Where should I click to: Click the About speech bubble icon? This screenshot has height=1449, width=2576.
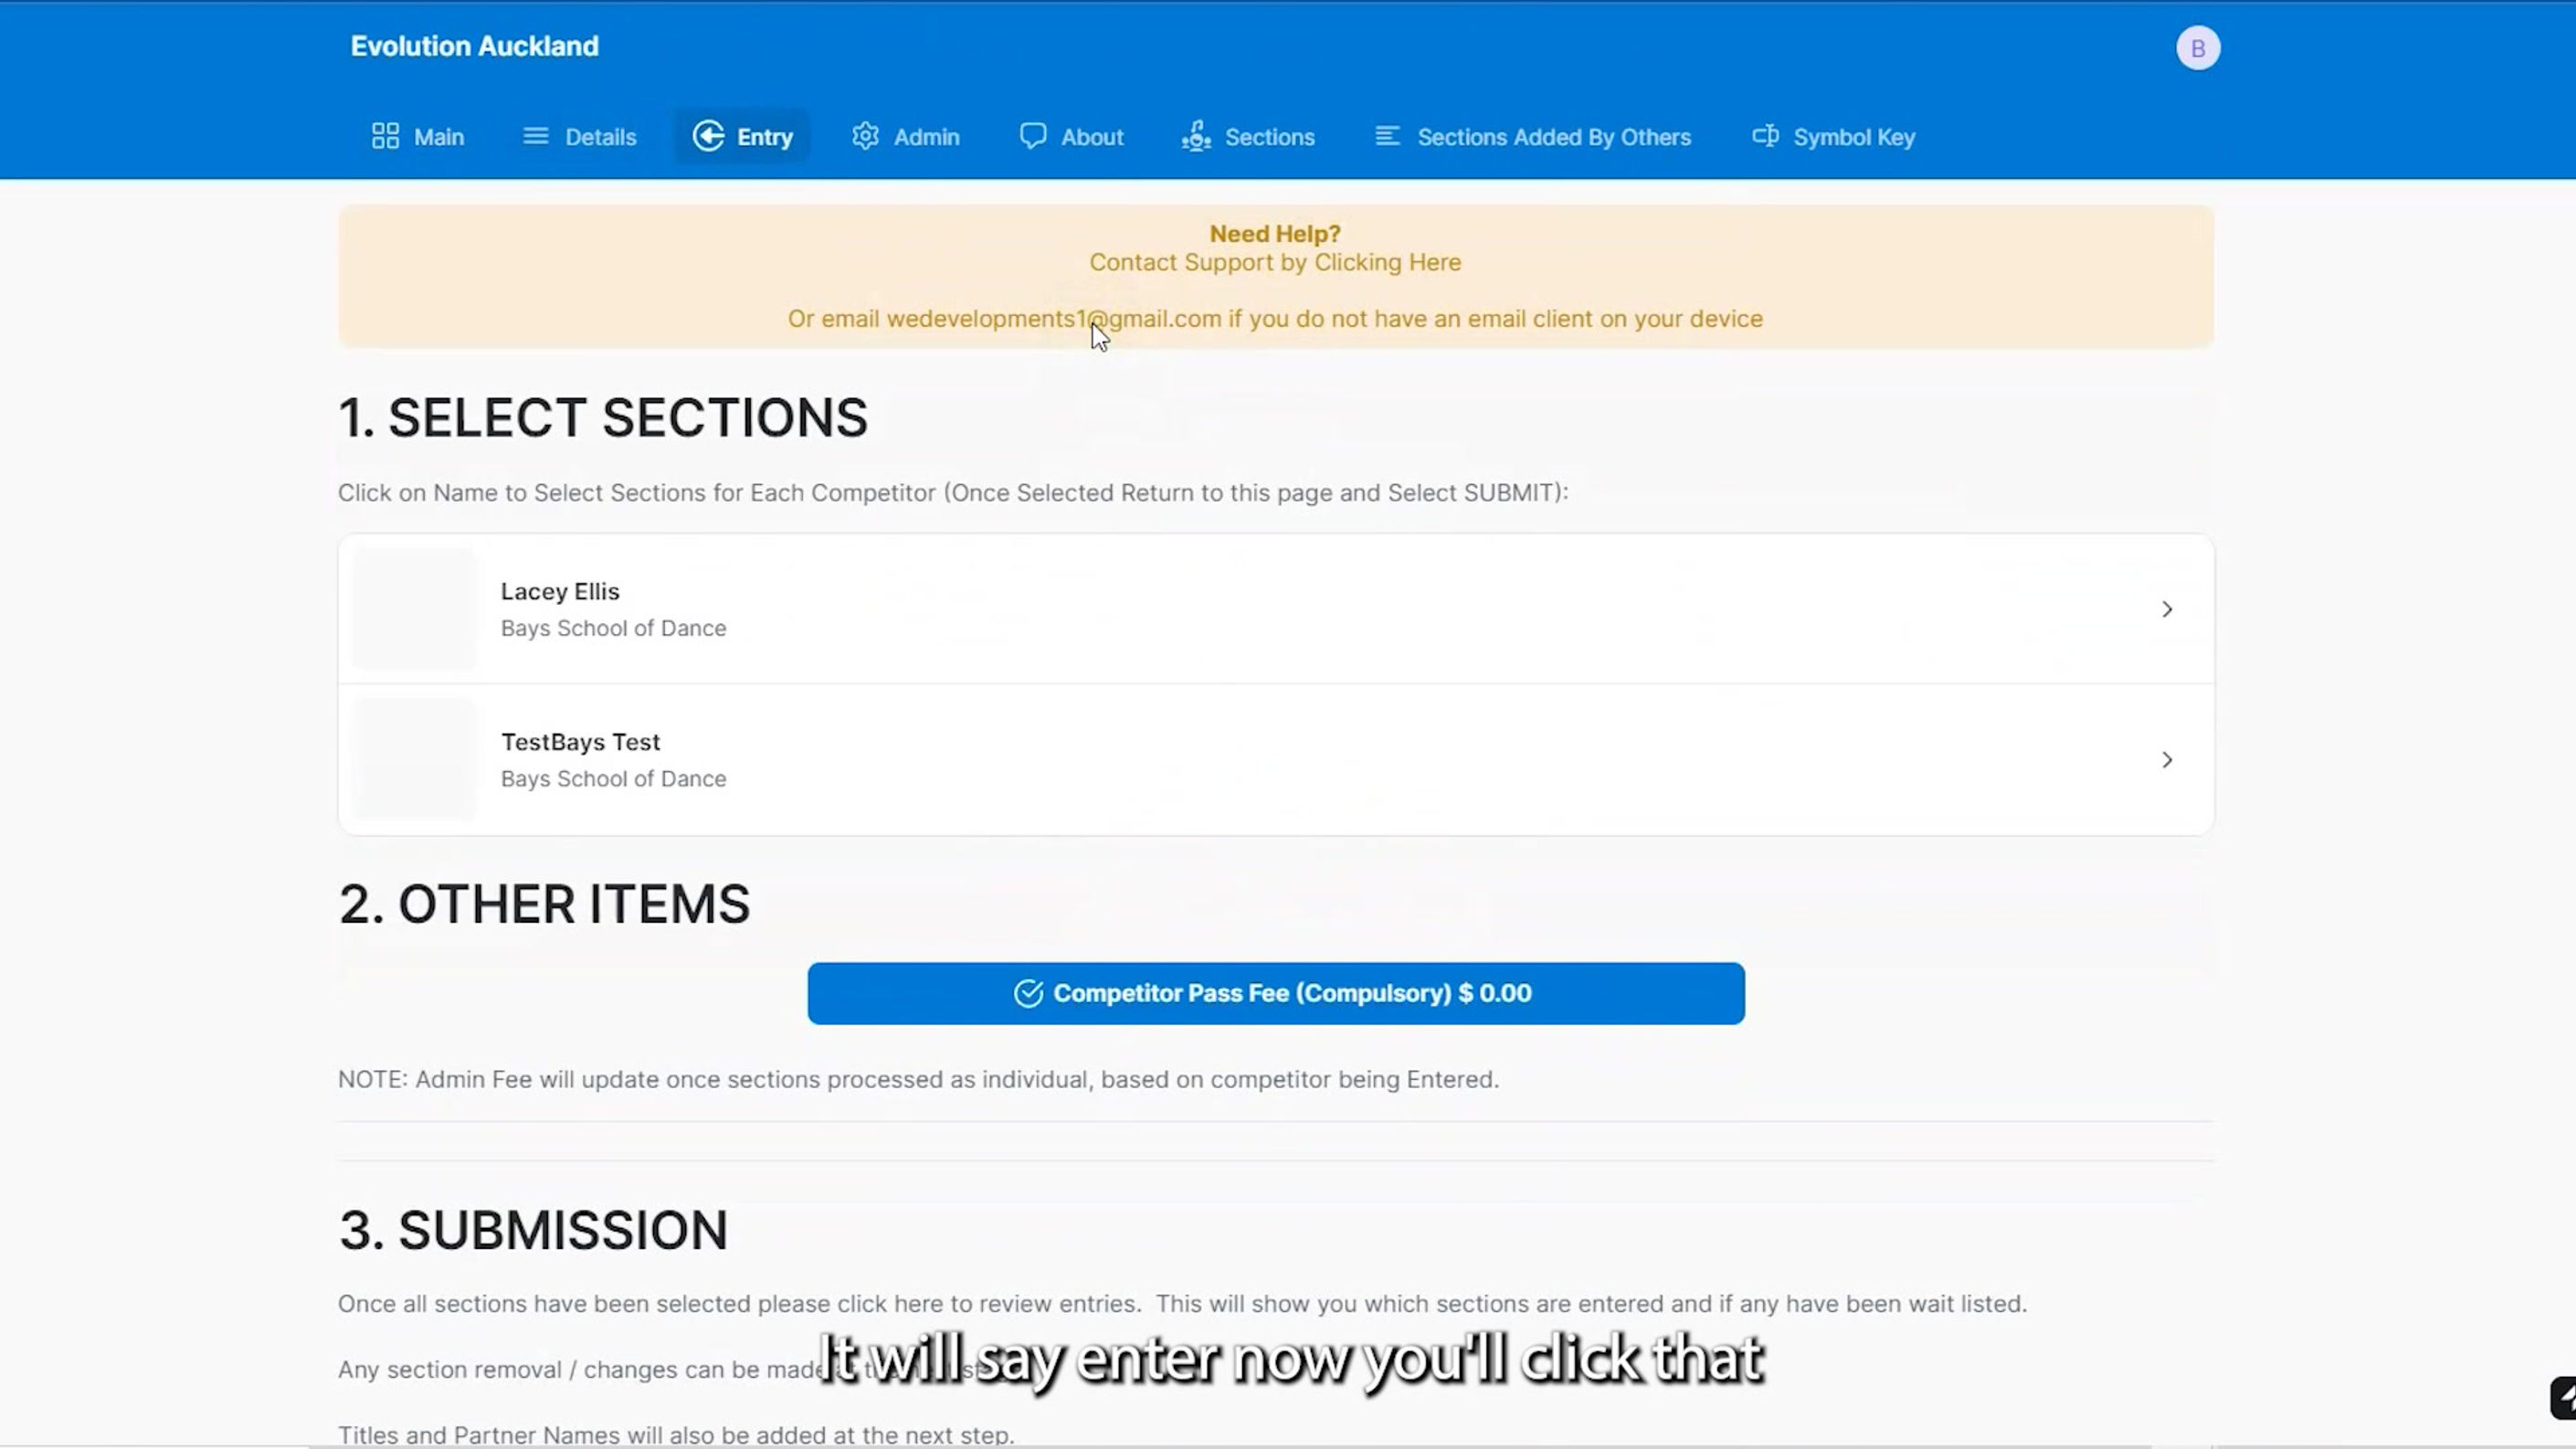pos(1033,136)
